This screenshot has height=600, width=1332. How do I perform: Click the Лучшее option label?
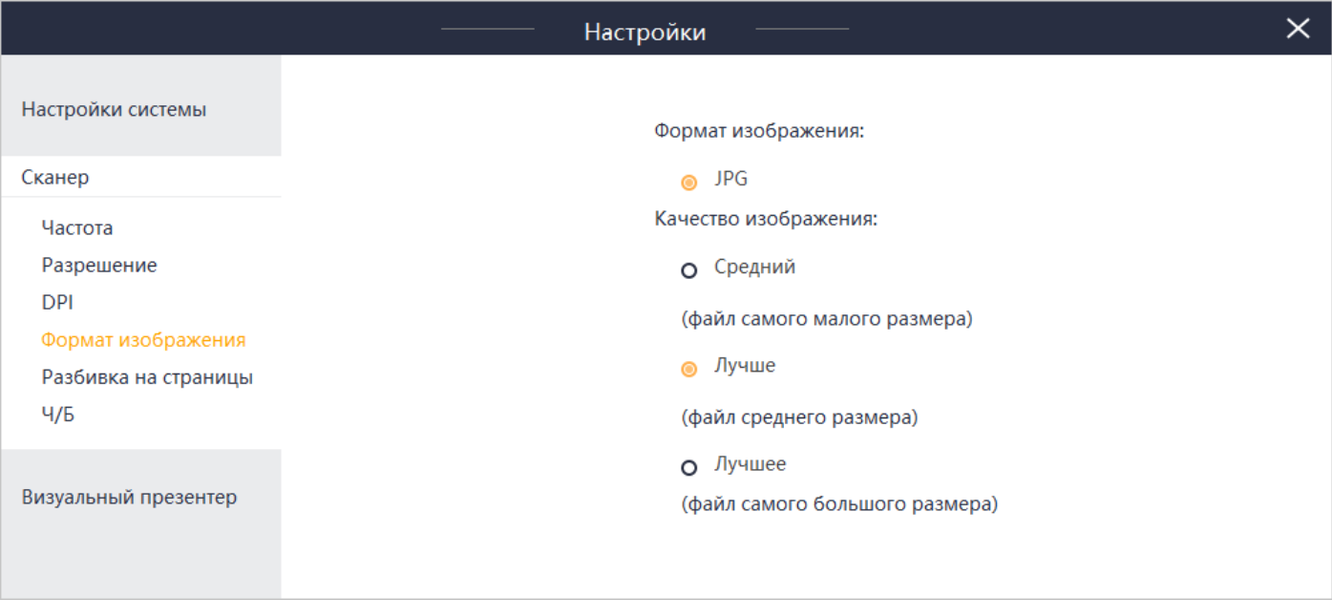pyautogui.click(x=750, y=464)
